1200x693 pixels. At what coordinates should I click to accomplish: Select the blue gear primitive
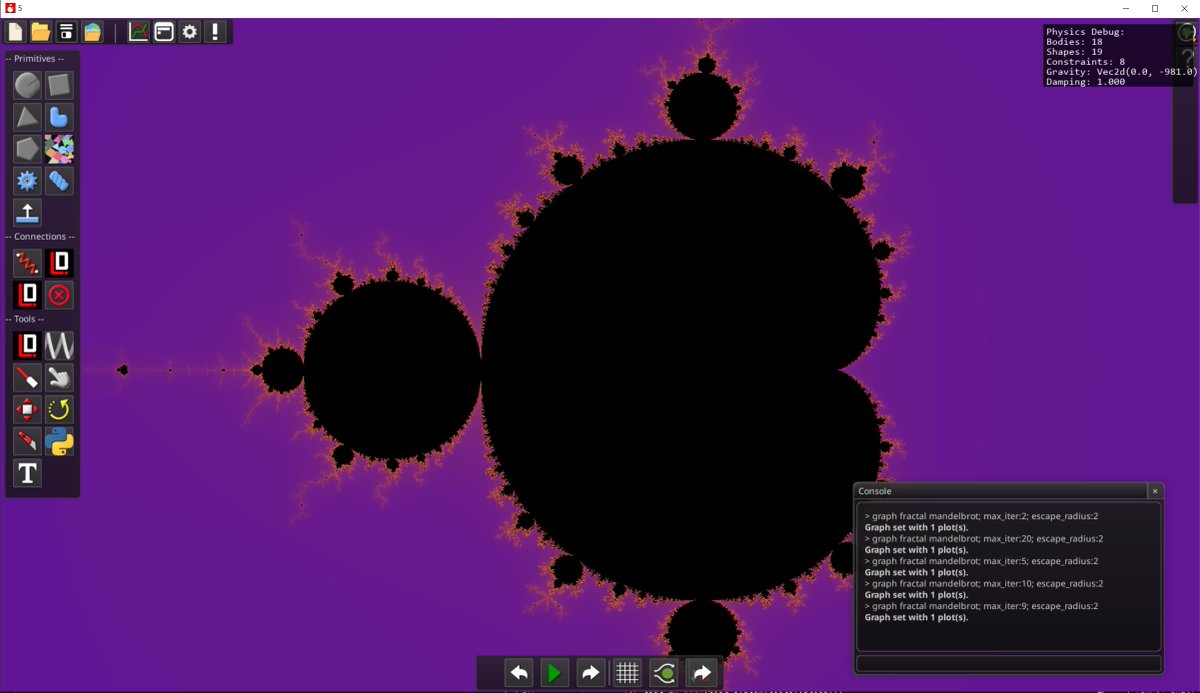[27, 181]
